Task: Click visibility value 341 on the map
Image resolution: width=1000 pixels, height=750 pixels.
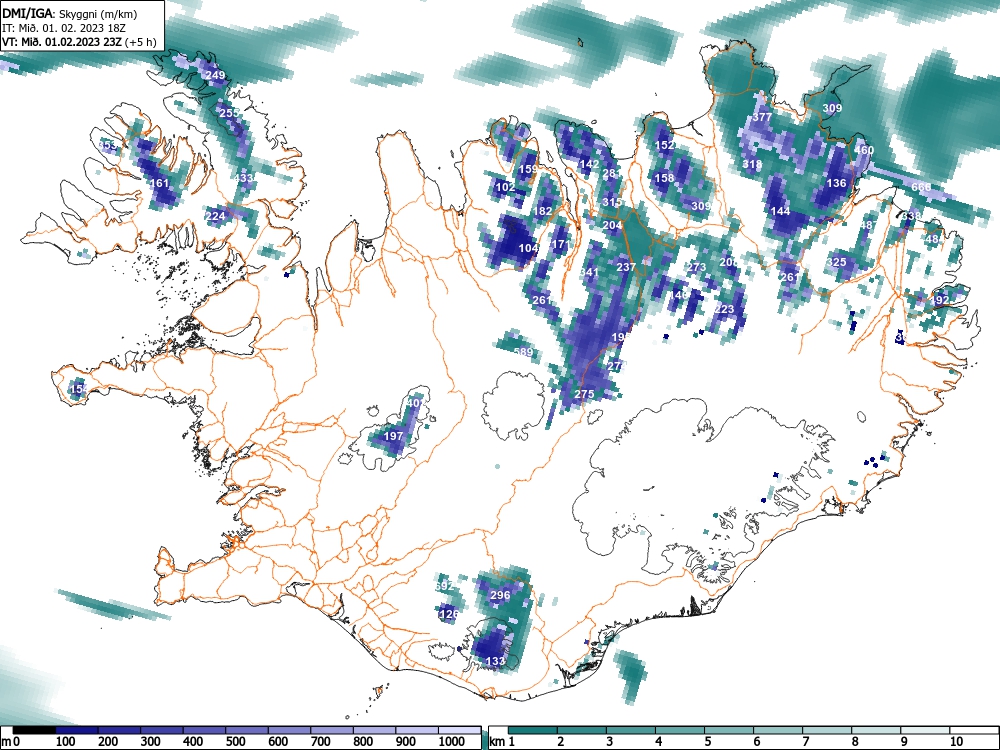Action: coord(589,272)
